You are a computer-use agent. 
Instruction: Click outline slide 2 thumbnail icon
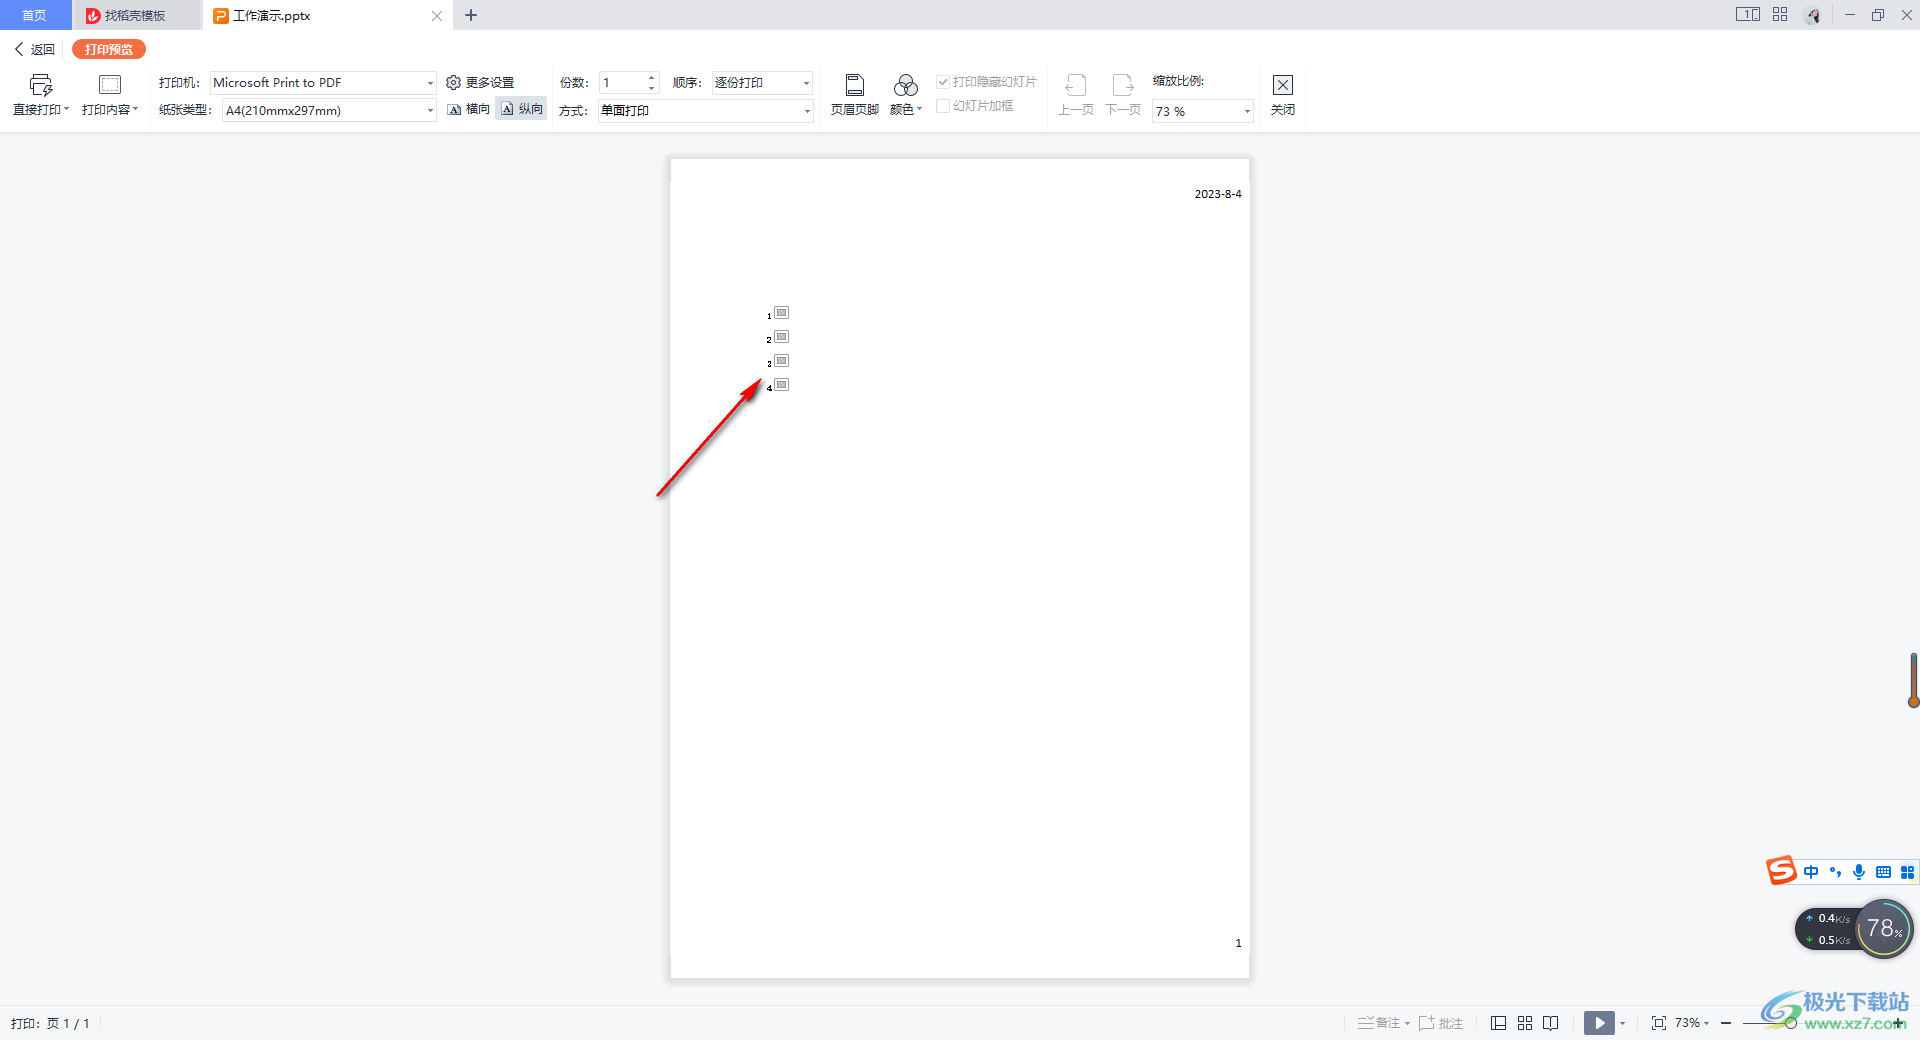[x=782, y=337]
